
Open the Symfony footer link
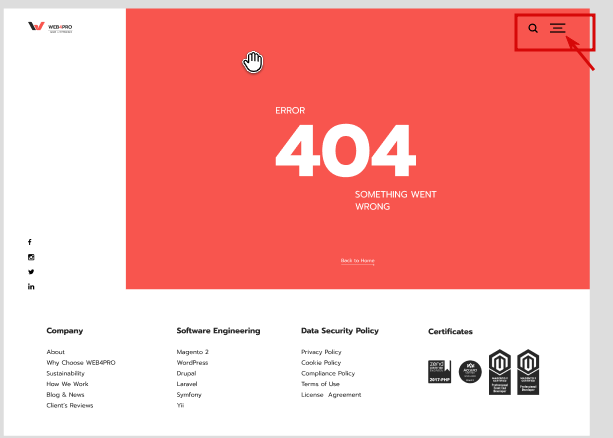click(189, 395)
